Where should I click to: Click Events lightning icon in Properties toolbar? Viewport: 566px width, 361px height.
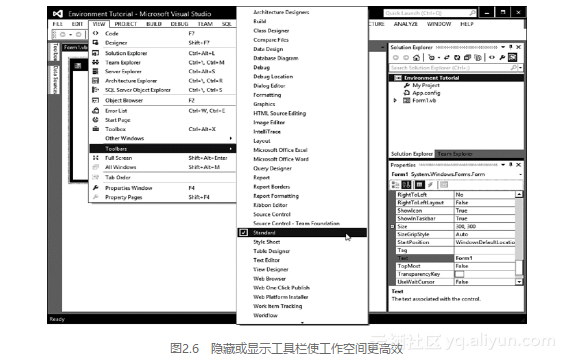[430, 185]
